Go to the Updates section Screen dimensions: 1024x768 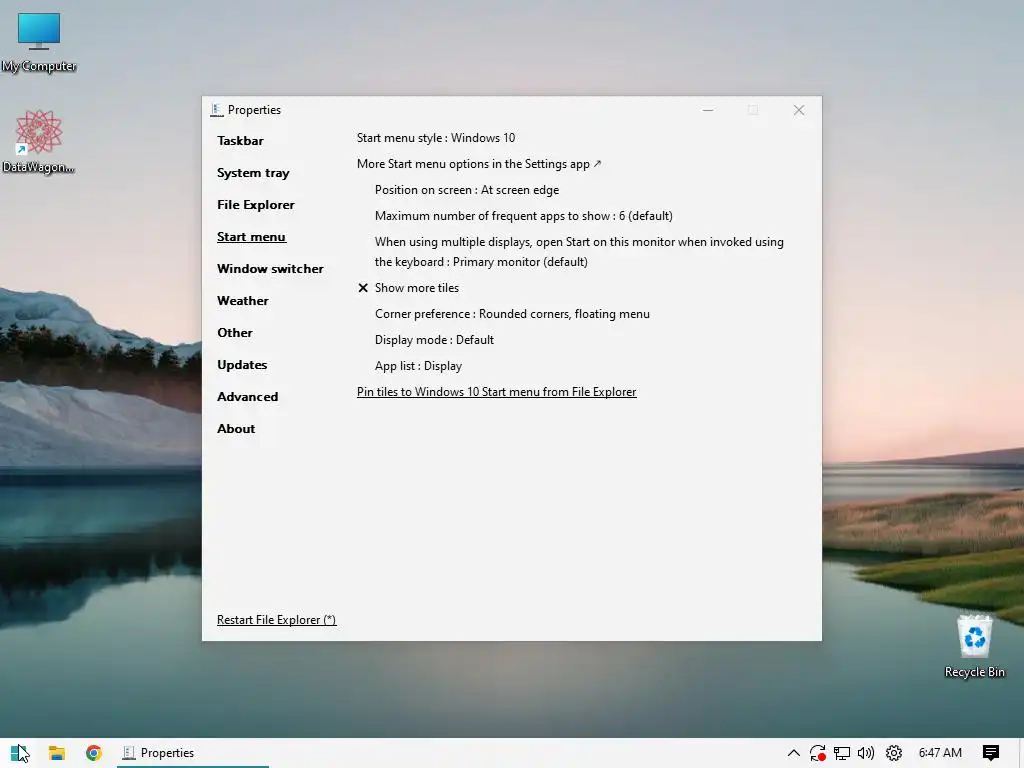[x=242, y=364]
